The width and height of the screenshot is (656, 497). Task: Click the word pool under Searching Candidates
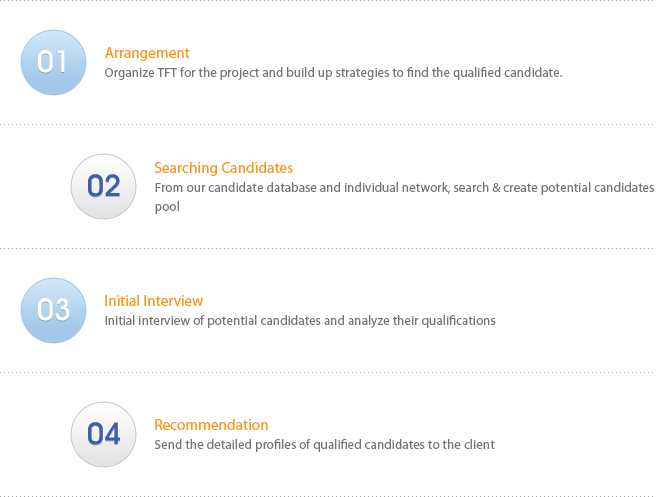coord(167,207)
